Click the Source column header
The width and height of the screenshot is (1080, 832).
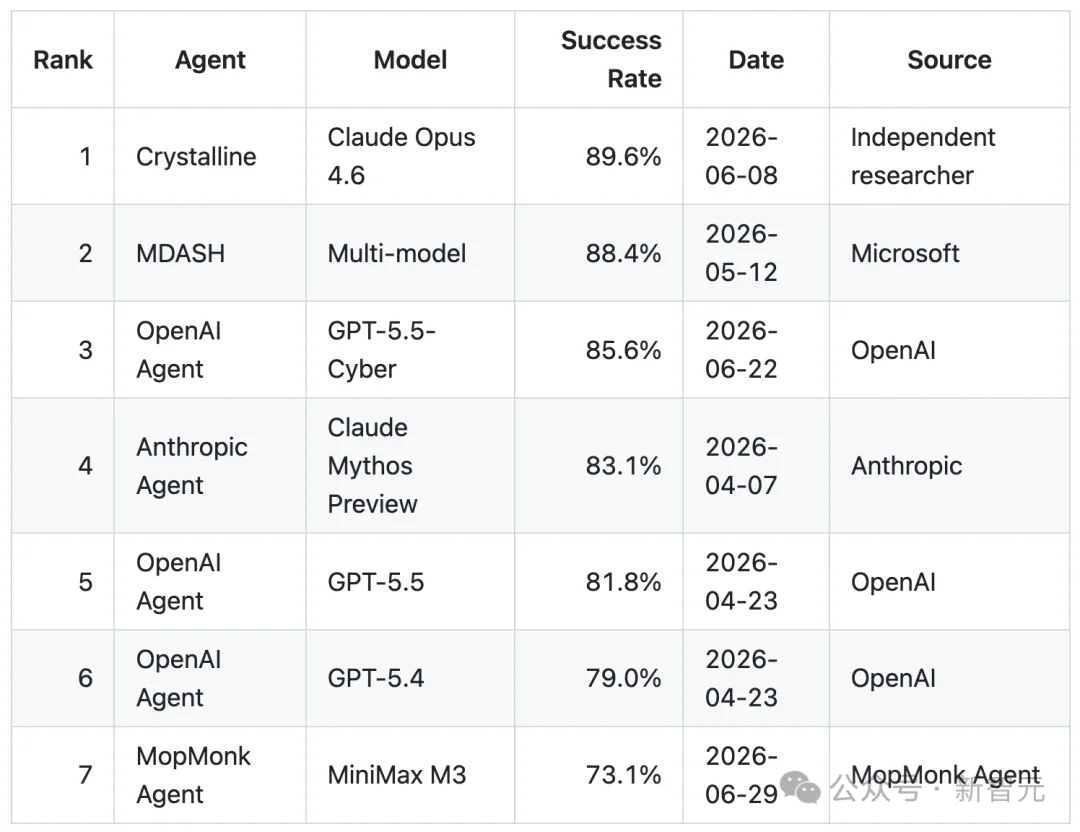tap(949, 60)
